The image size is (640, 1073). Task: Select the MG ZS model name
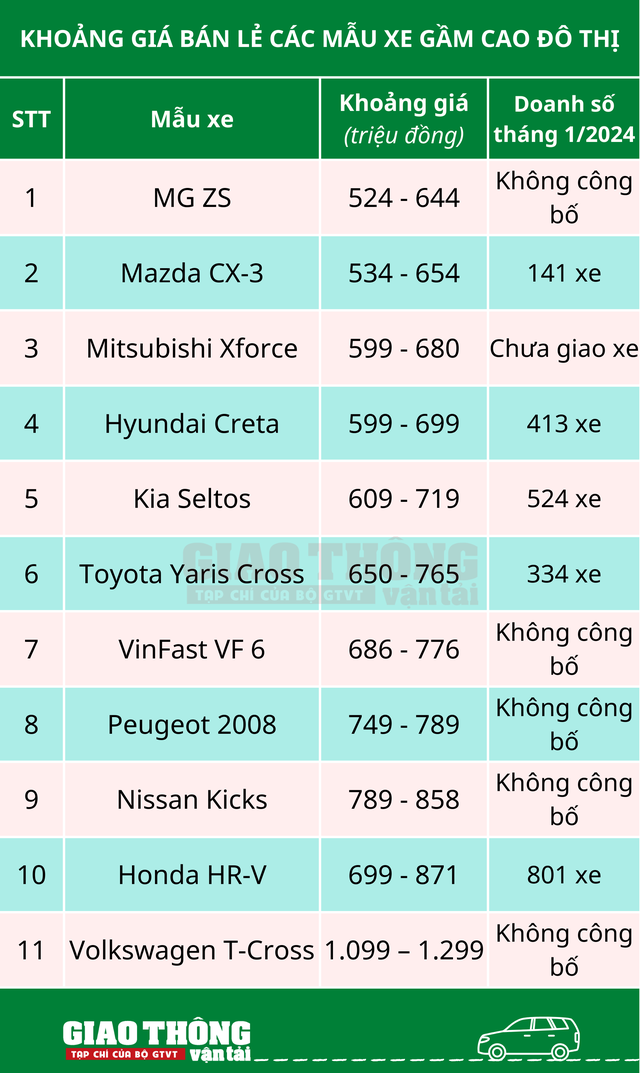(192, 198)
